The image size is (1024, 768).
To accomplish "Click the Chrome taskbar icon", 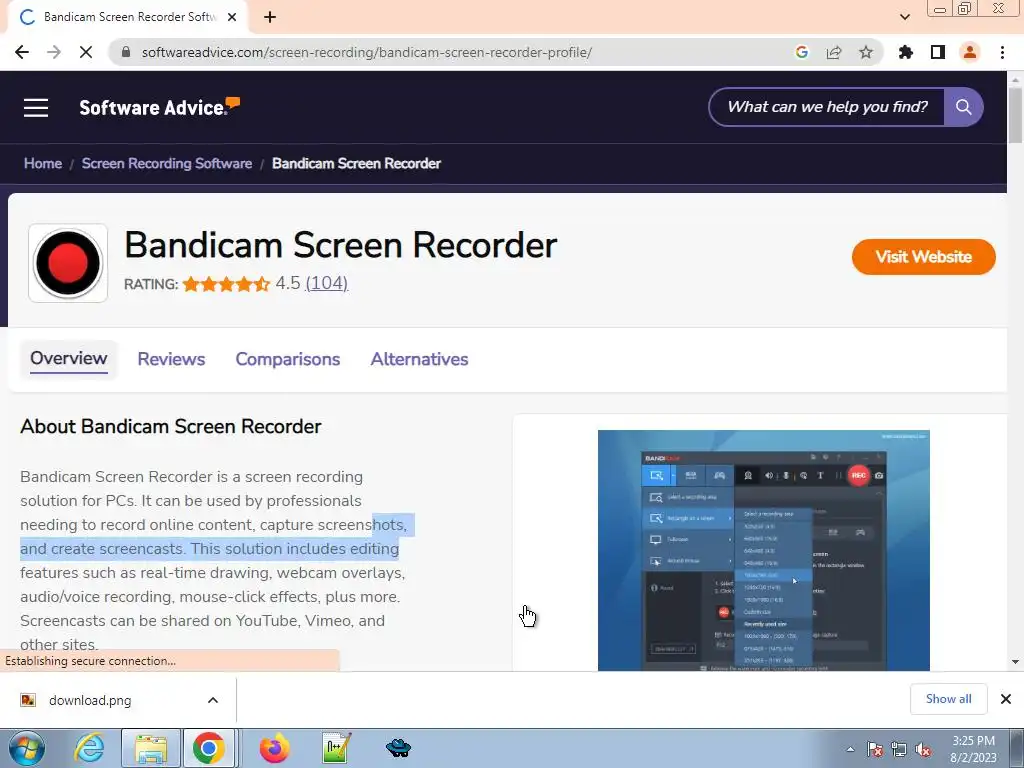I will coord(208,748).
